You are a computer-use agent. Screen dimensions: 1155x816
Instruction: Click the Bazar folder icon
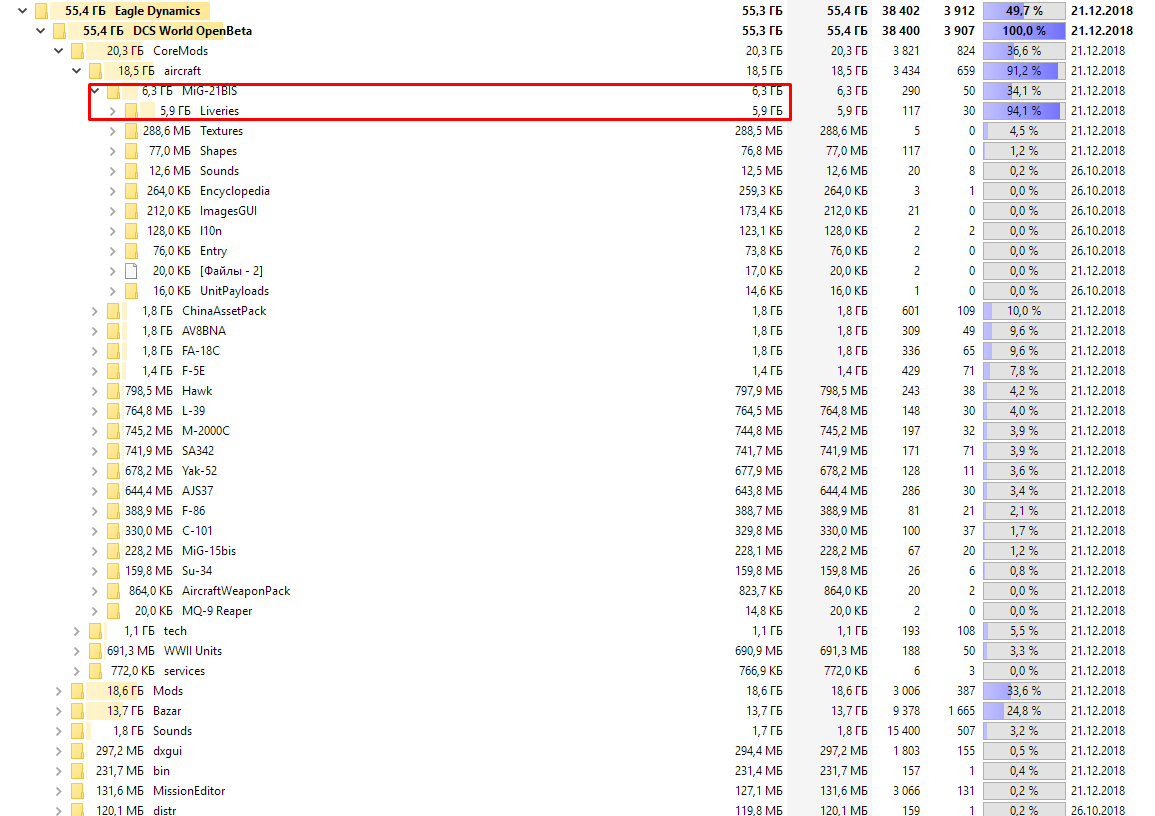(77, 711)
